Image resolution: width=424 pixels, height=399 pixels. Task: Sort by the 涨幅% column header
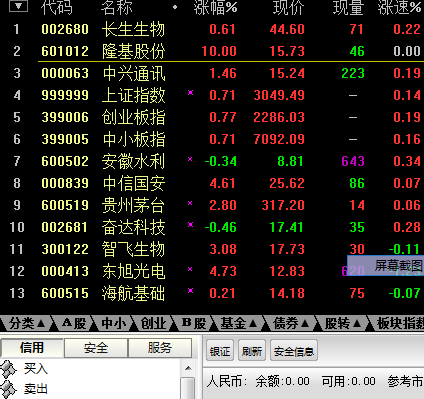pyautogui.click(x=215, y=8)
